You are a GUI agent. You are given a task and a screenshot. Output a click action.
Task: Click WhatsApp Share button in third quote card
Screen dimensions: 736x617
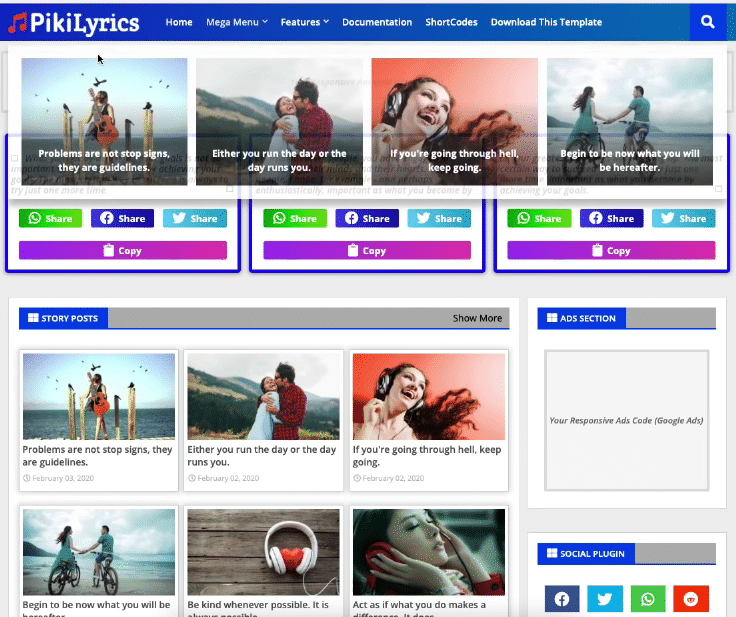click(x=539, y=218)
